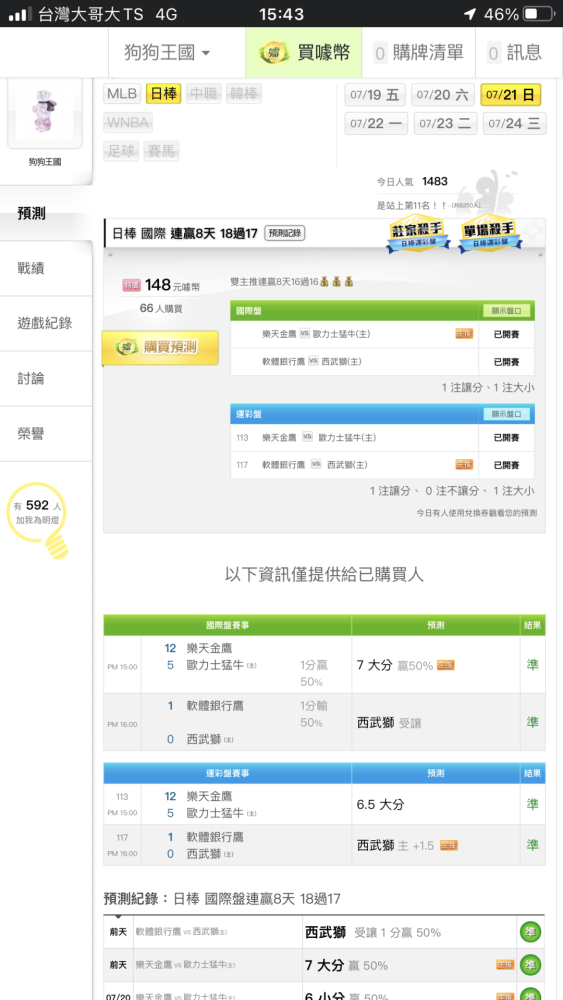Select the 賽馬 filter
This screenshot has height=1000, width=563.
[161, 151]
